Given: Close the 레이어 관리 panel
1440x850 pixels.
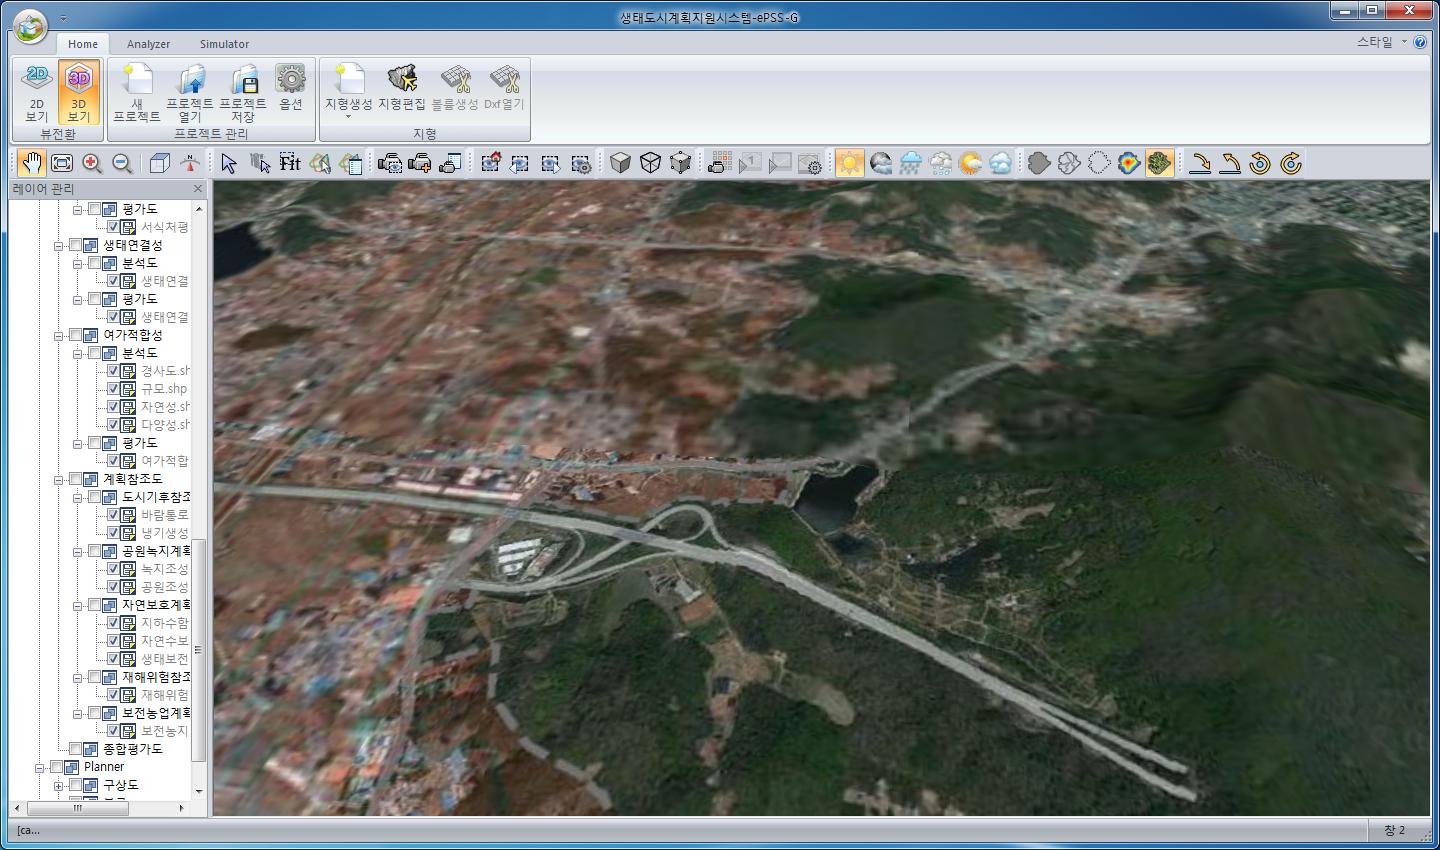Looking at the screenshot, I should [198, 188].
